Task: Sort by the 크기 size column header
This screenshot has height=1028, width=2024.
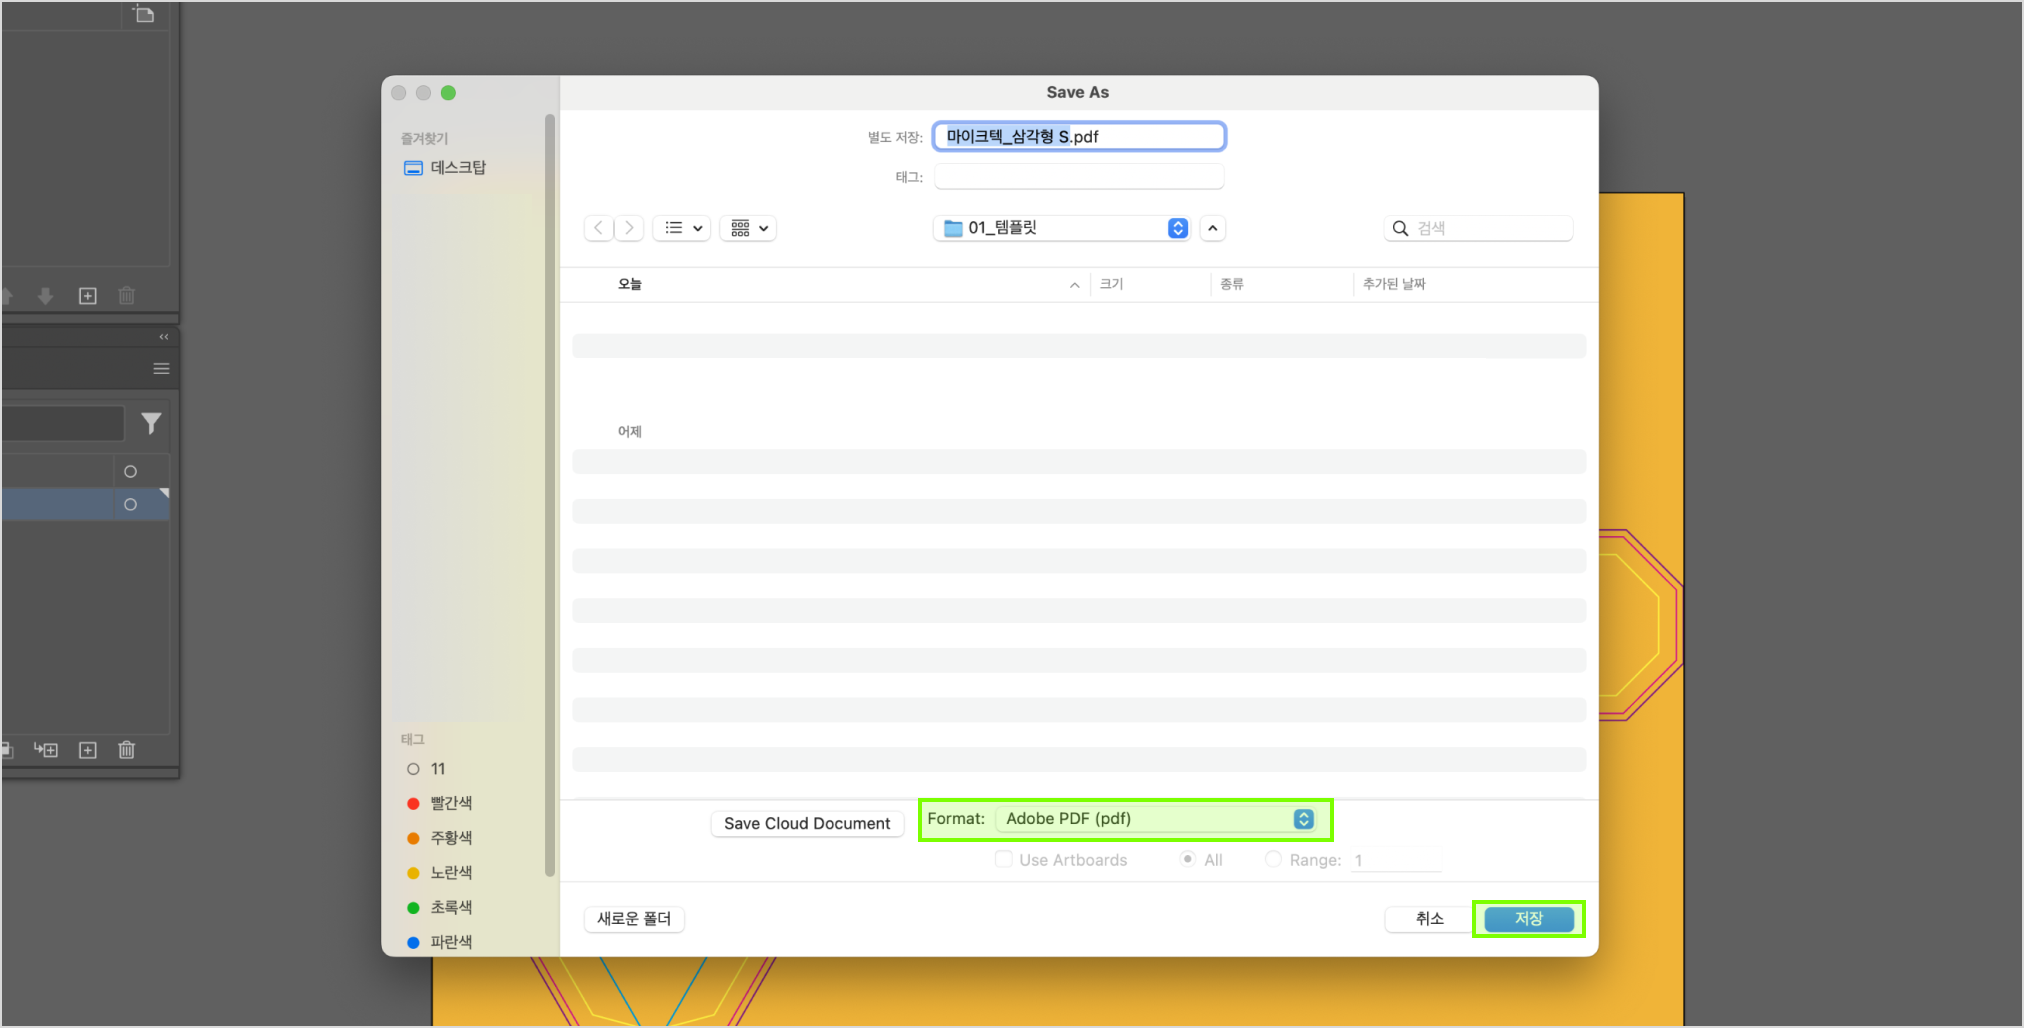Action: pos(1111,284)
